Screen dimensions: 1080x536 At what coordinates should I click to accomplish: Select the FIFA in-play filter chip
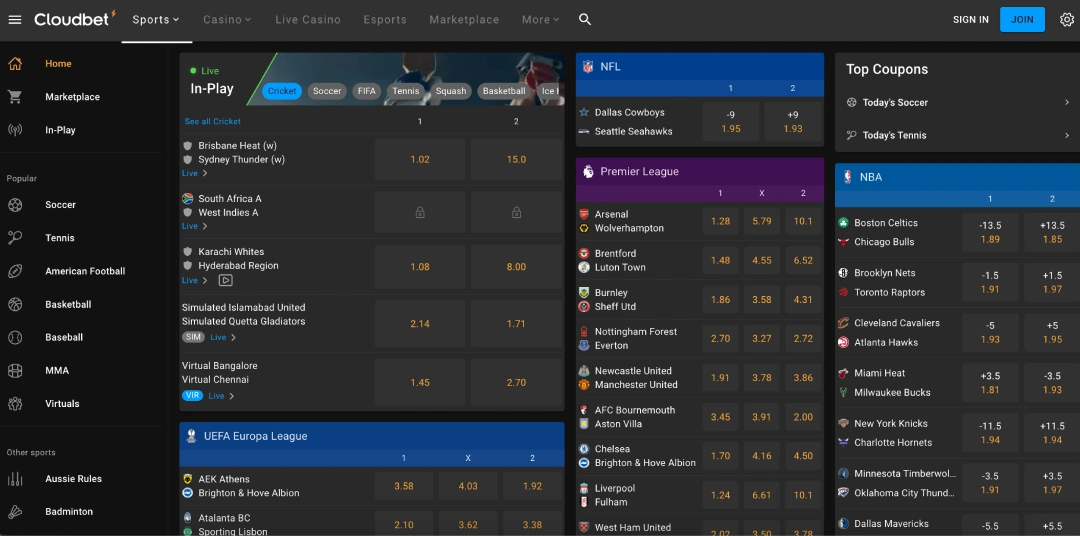tap(367, 91)
